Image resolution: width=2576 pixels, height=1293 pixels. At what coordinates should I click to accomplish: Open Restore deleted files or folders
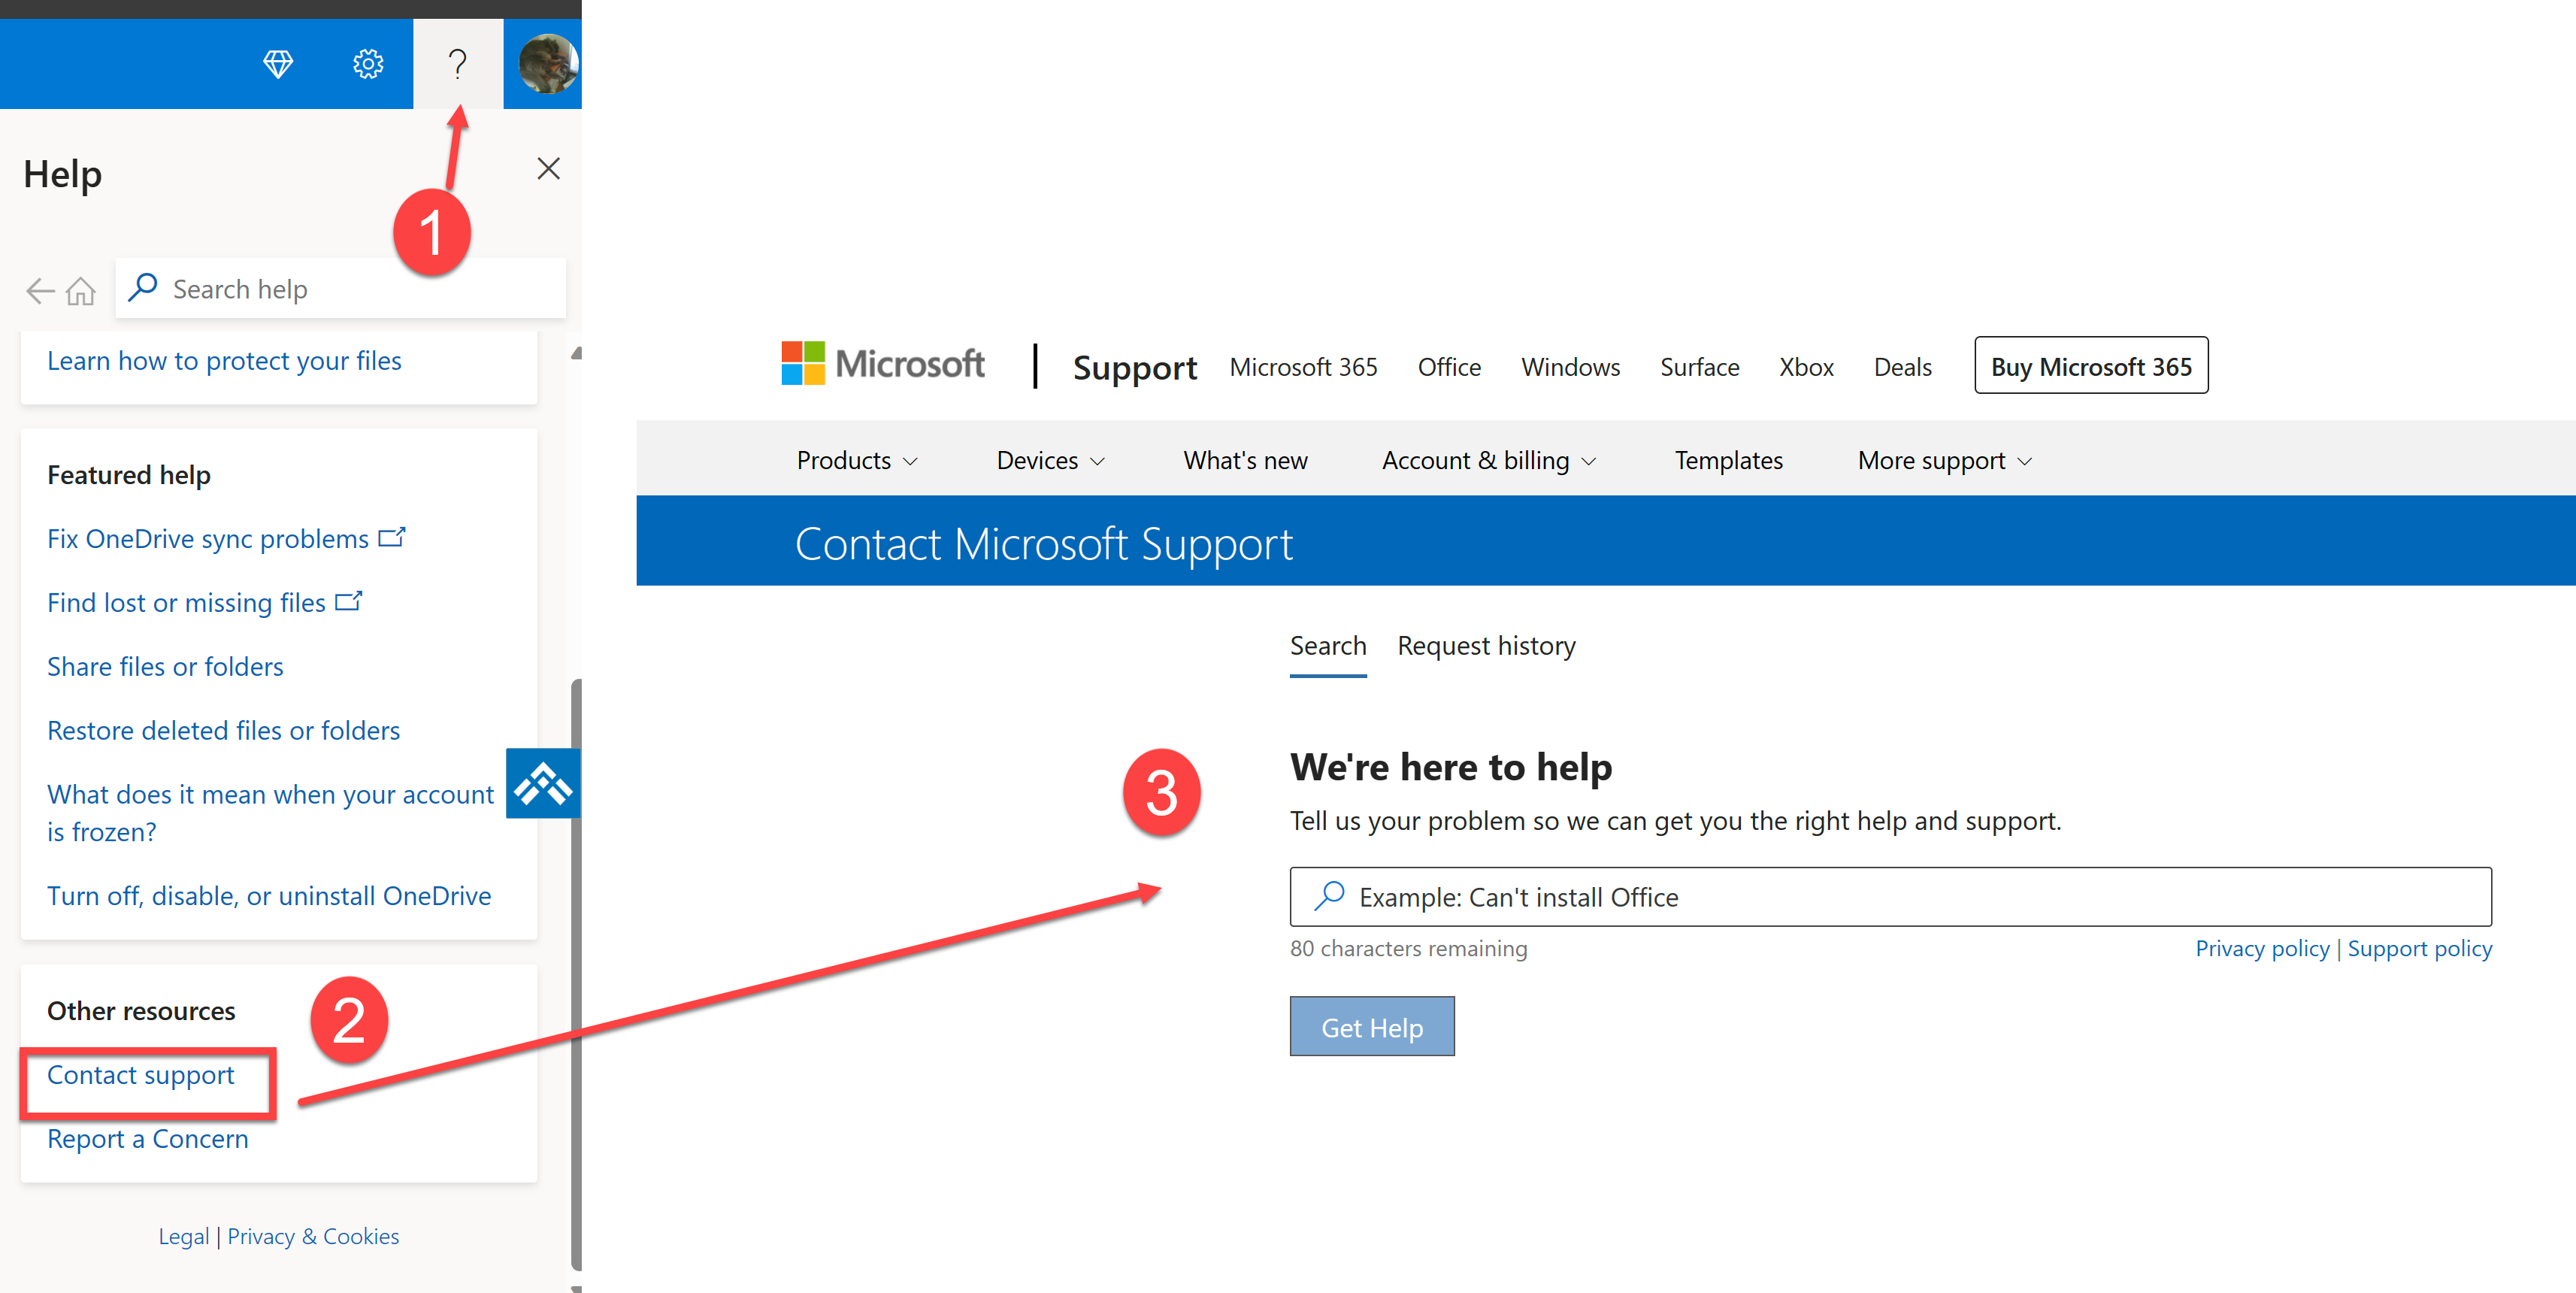[223, 731]
